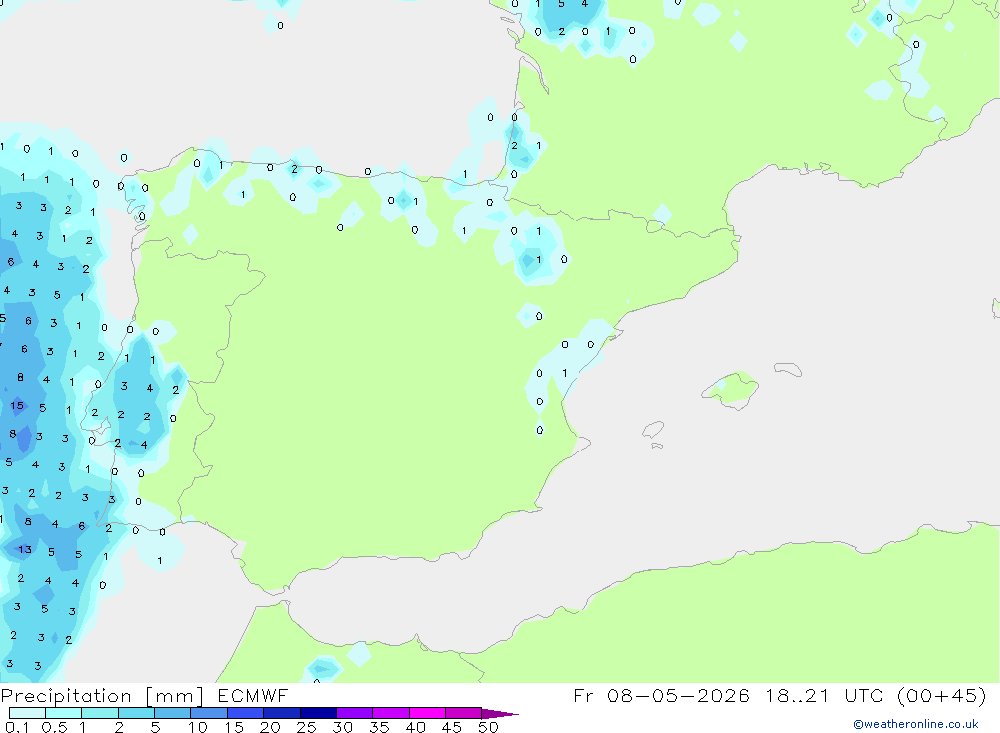
Task: Click the magenta arrow at legend end
Action: click(x=499, y=714)
